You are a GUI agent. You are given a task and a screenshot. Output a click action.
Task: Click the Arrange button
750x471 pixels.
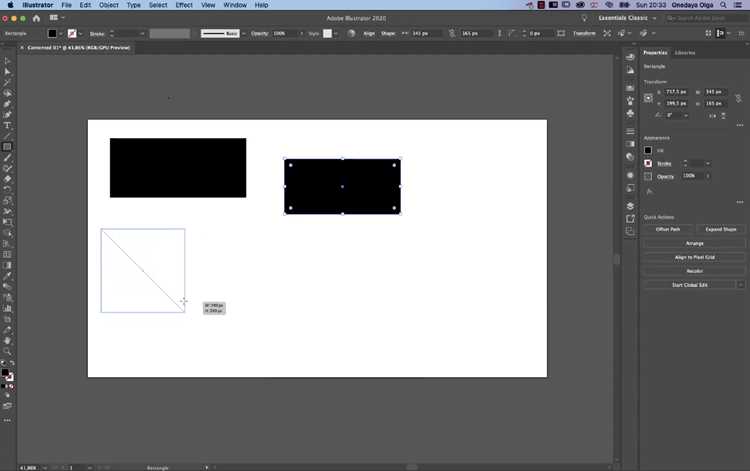click(695, 243)
